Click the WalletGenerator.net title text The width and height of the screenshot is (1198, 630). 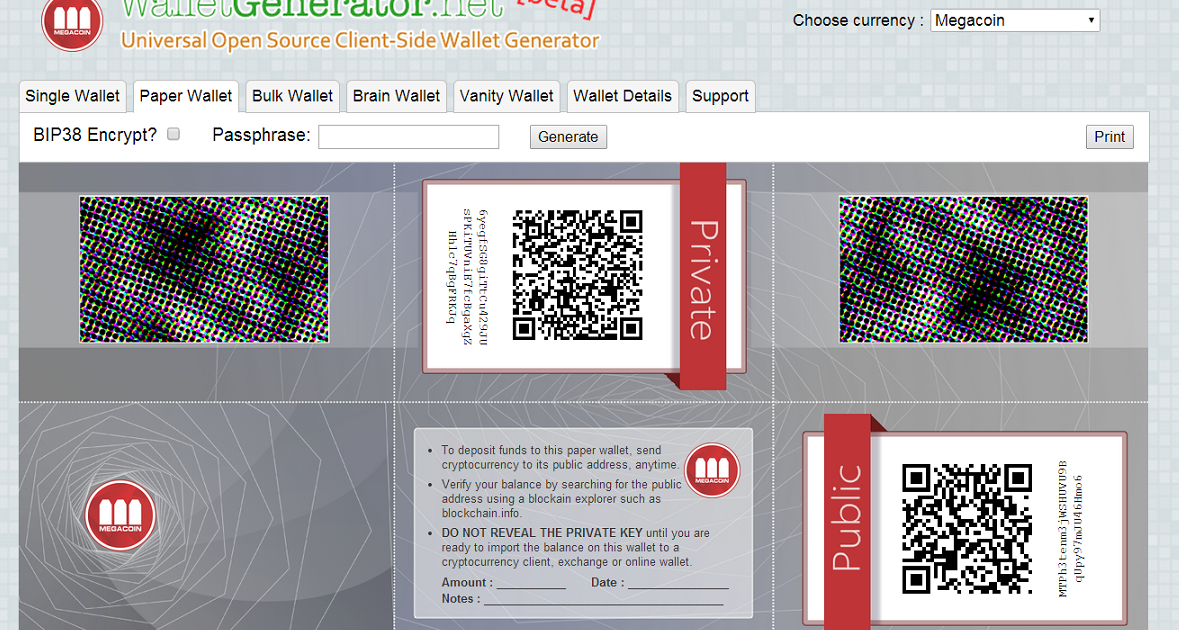(312, 9)
